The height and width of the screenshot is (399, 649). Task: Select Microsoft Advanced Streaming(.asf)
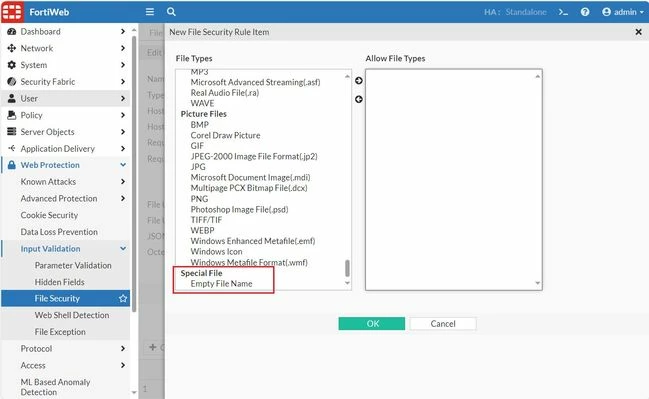[x=255, y=82]
